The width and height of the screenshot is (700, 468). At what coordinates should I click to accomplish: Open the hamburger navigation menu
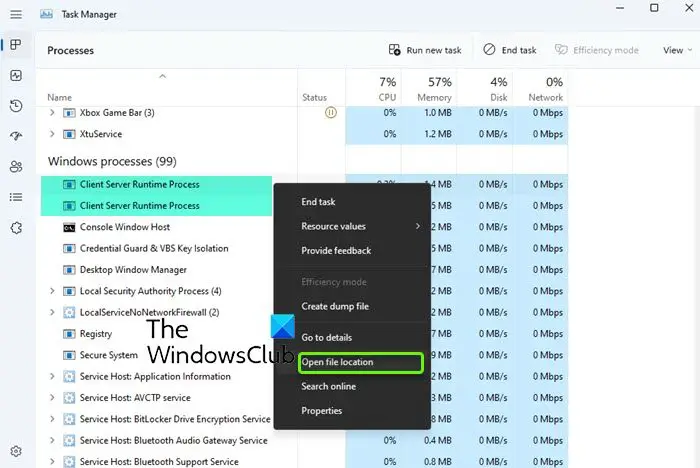16,15
